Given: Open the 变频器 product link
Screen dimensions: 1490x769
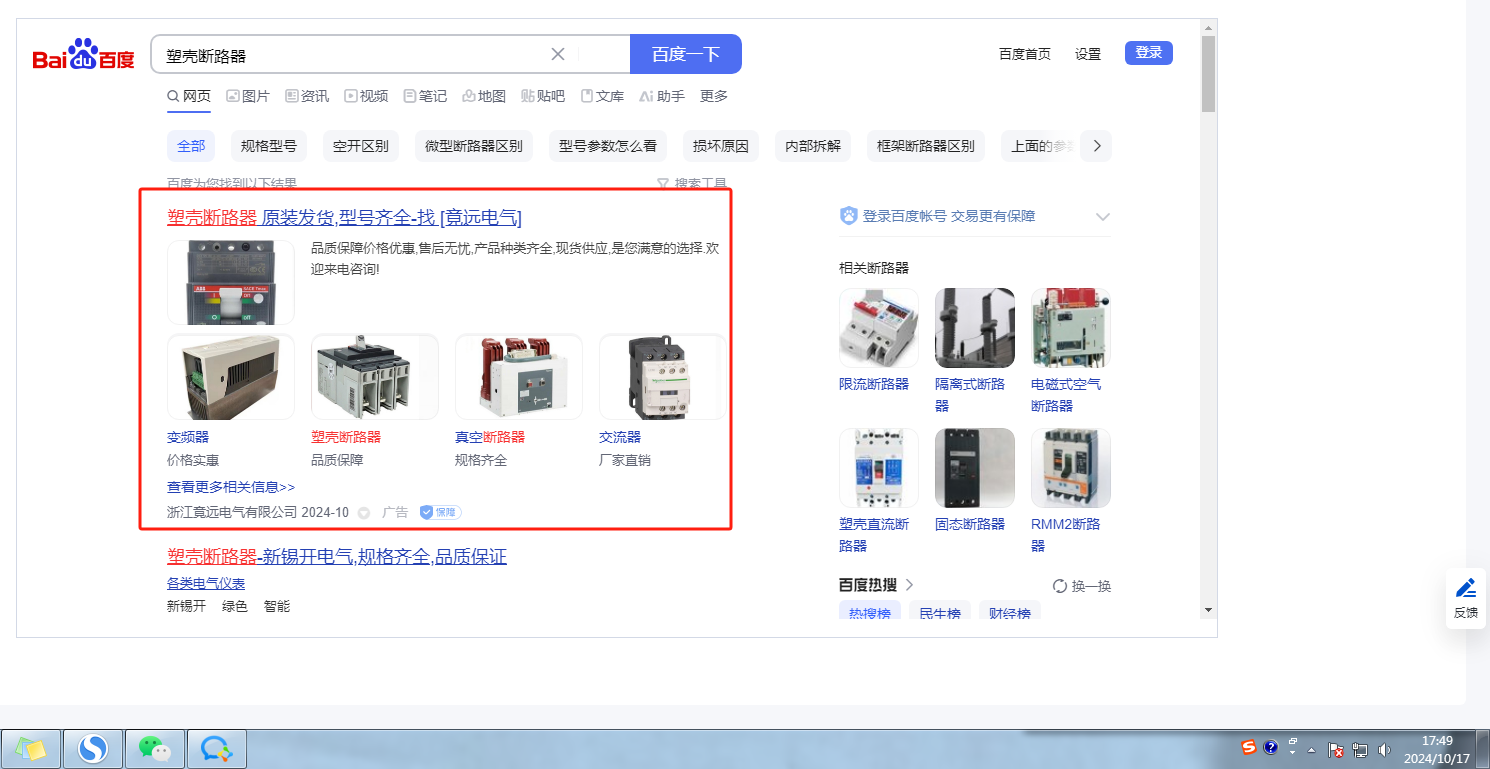Looking at the screenshot, I should tap(188, 437).
